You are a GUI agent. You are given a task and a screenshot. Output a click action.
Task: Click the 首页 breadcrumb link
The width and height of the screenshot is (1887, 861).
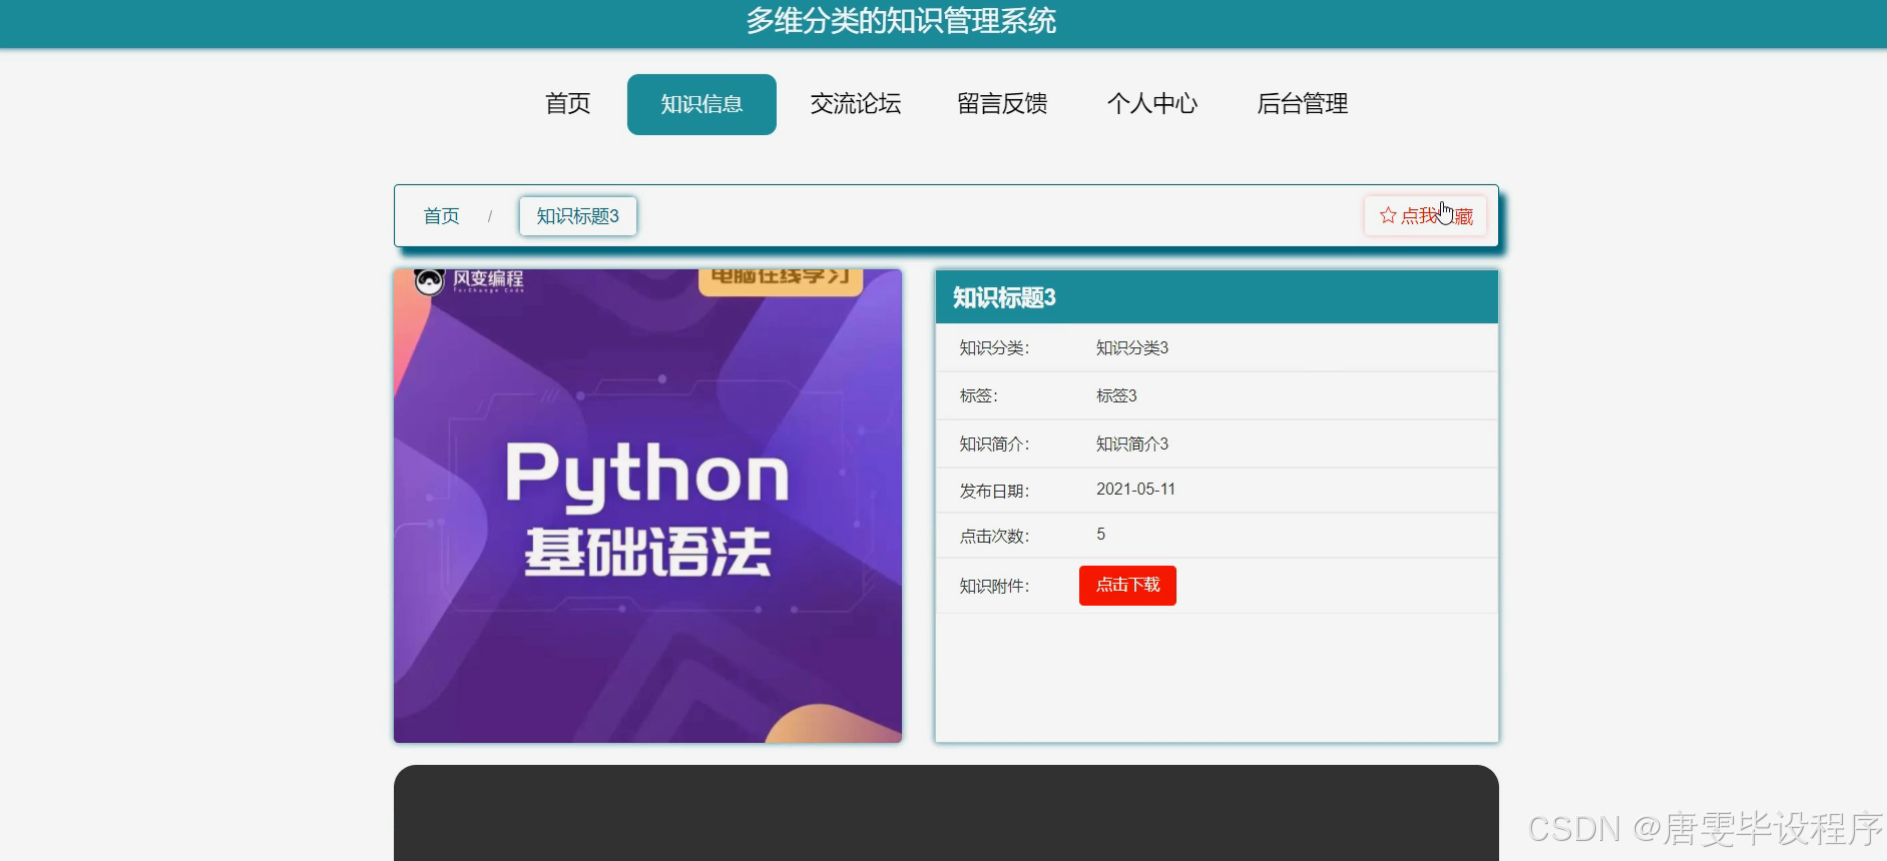[x=441, y=216]
